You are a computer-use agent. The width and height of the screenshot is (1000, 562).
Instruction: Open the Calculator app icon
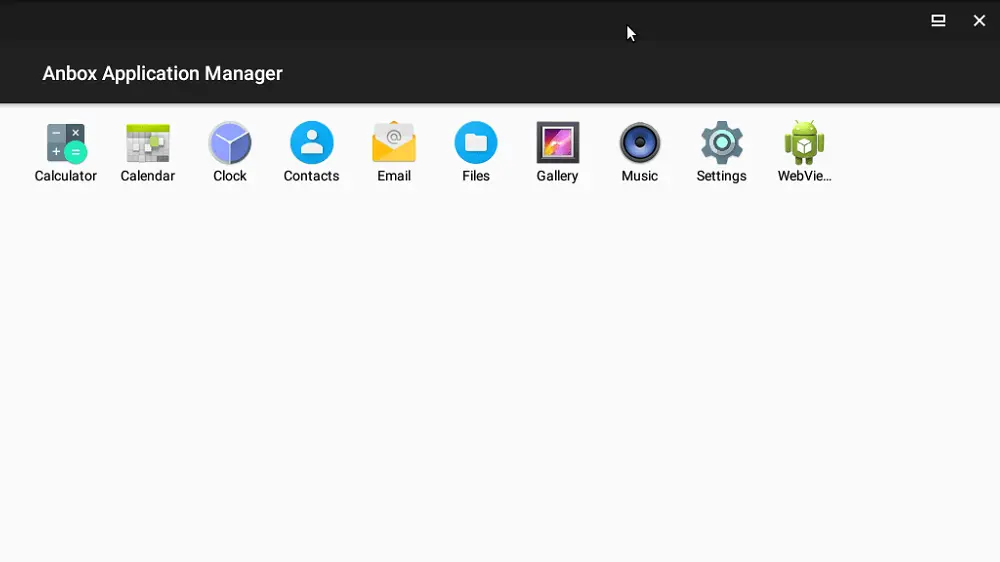(x=66, y=143)
